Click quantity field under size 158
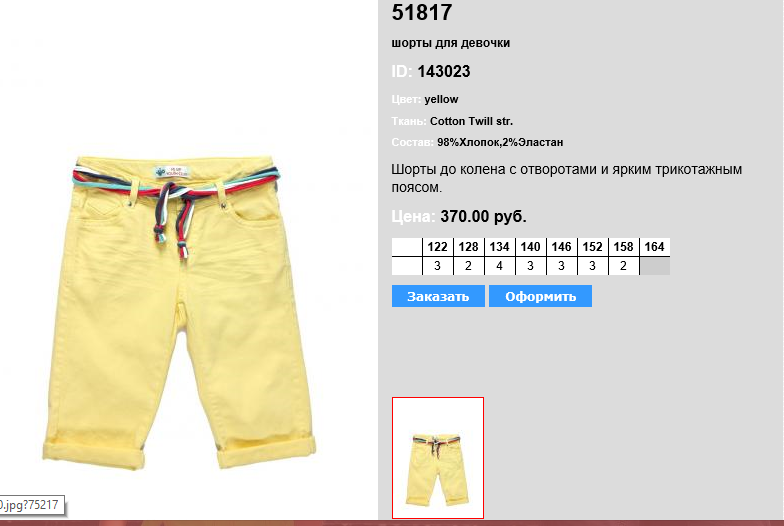Image resolution: width=784 pixels, height=526 pixels. (624, 266)
